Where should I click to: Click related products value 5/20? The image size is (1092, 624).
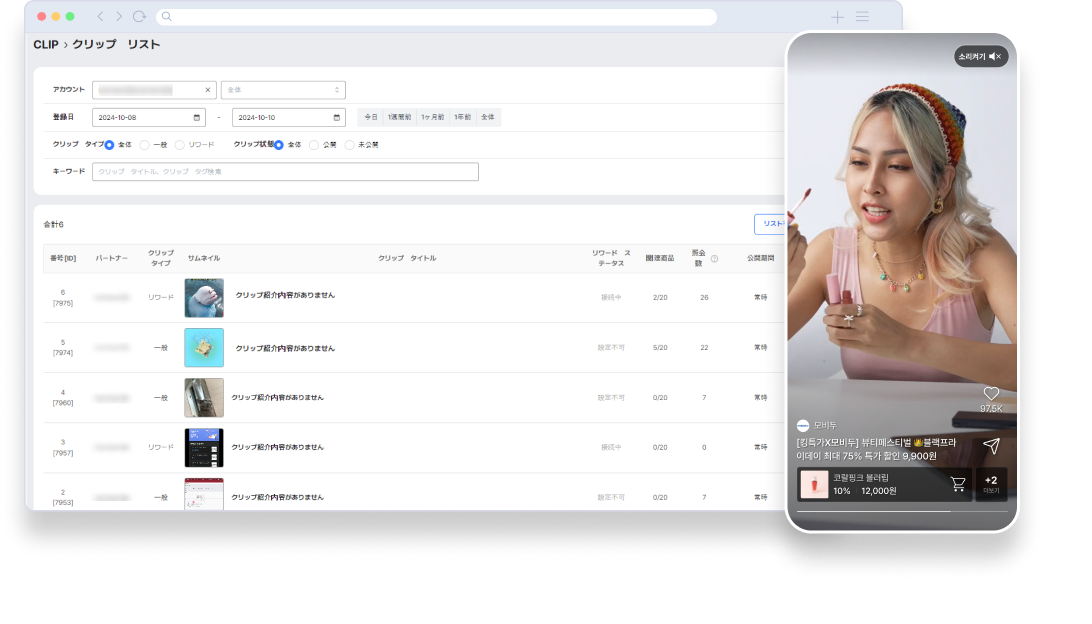pyautogui.click(x=660, y=348)
